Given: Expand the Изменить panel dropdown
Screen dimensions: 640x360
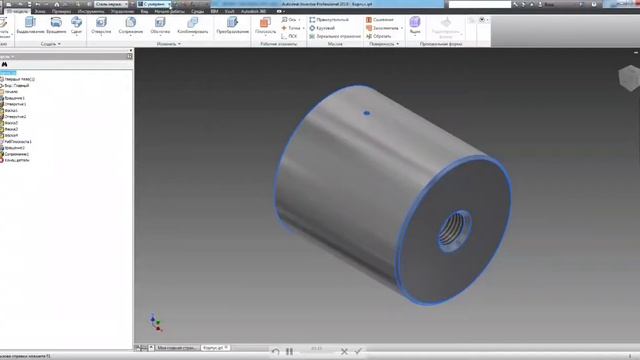Looking at the screenshot, I should (x=169, y=44).
